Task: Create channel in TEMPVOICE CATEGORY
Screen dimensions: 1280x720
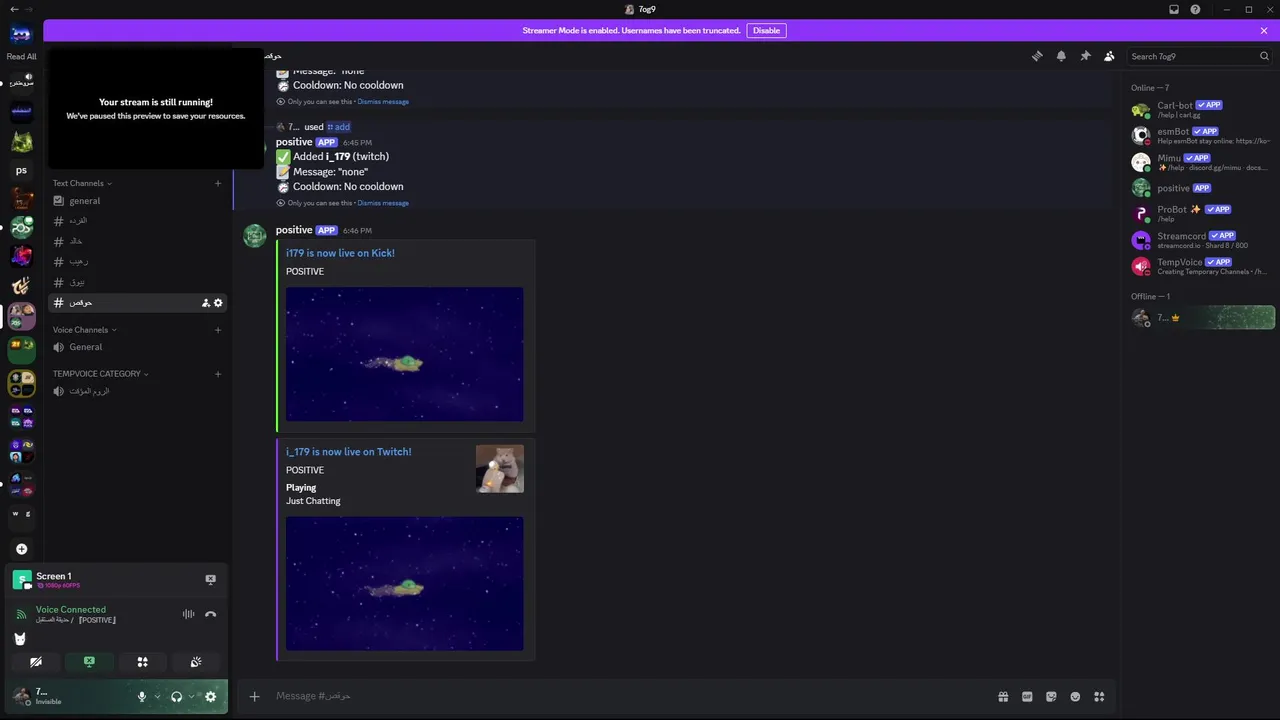Action: click(x=218, y=374)
